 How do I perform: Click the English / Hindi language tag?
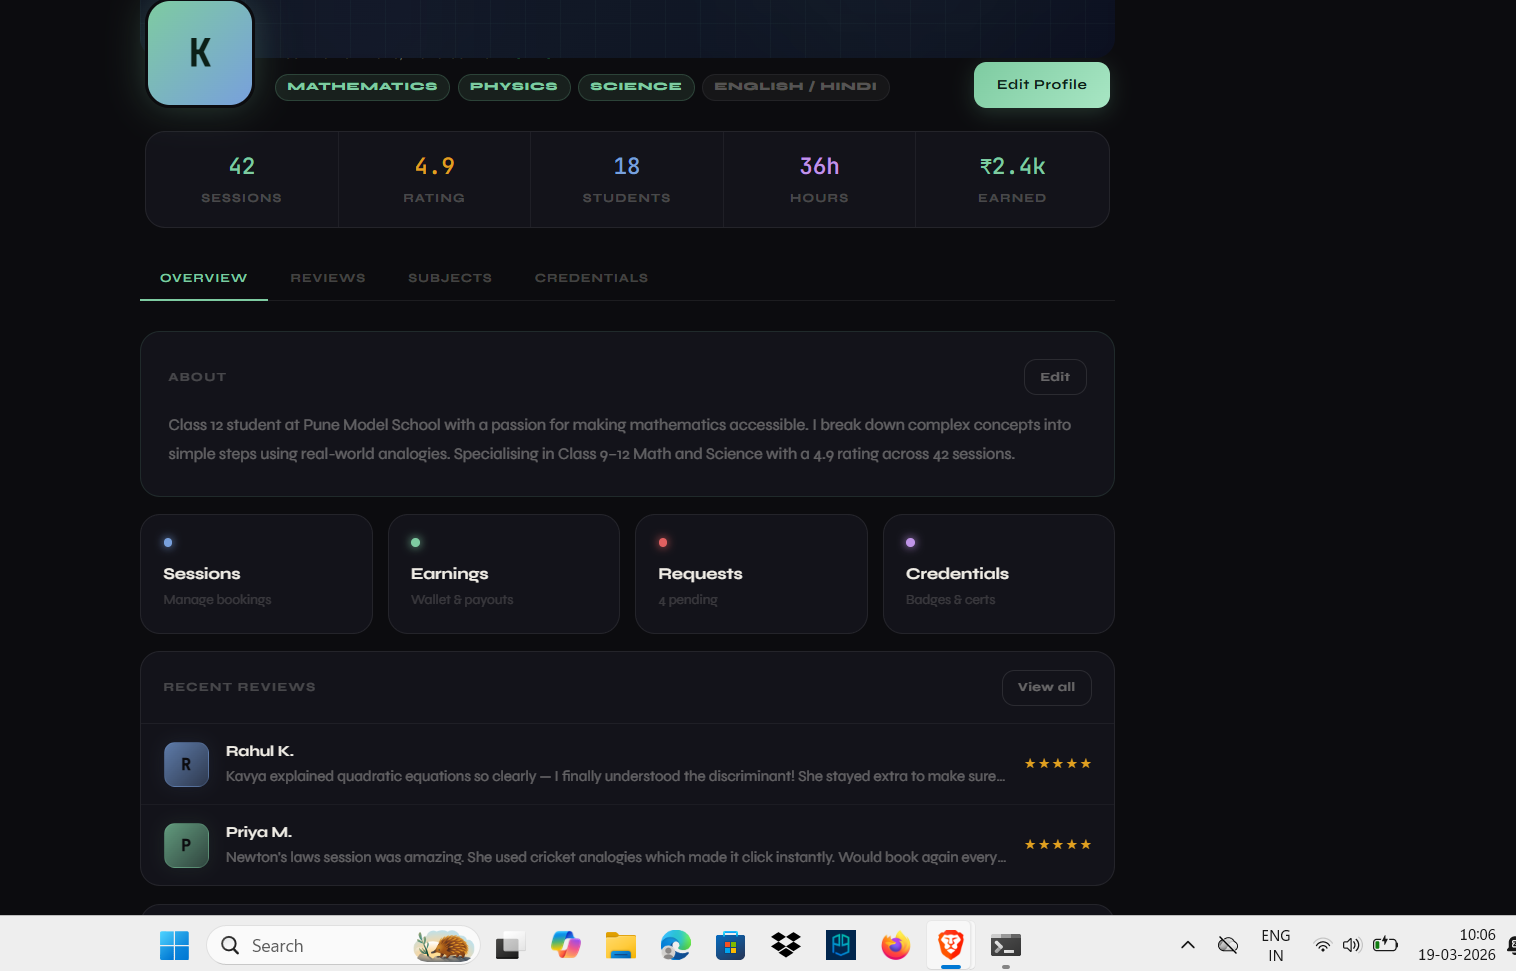pyautogui.click(x=795, y=87)
